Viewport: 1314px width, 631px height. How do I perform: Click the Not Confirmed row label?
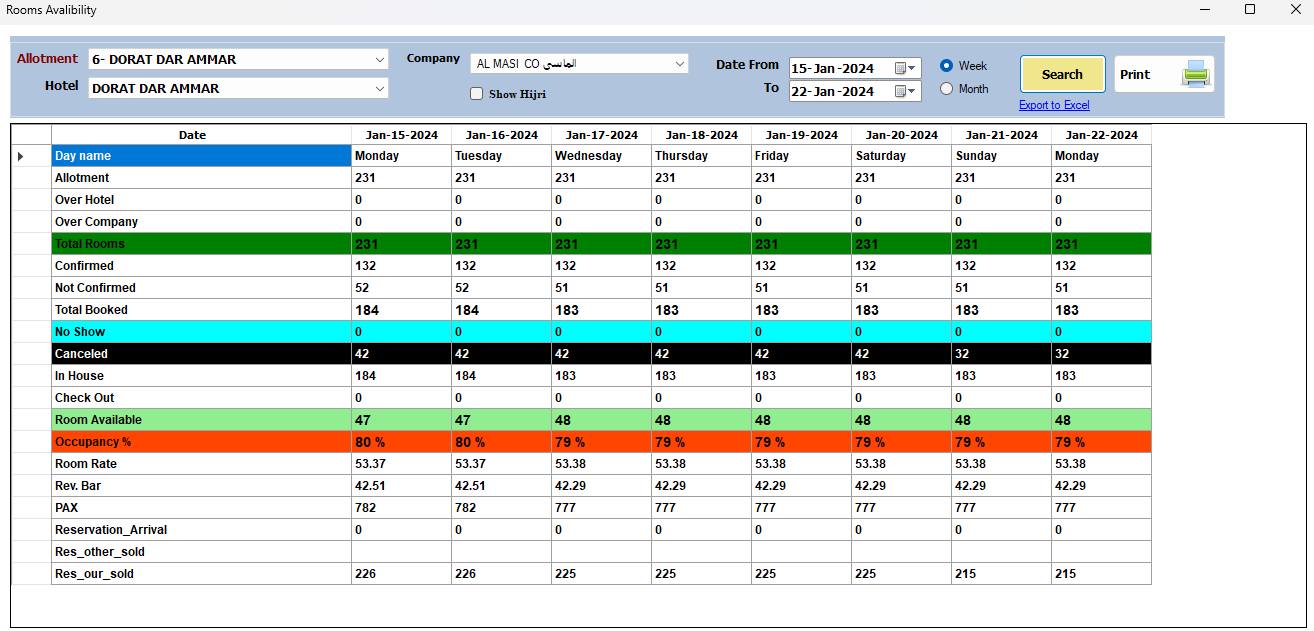pyautogui.click(x=201, y=288)
